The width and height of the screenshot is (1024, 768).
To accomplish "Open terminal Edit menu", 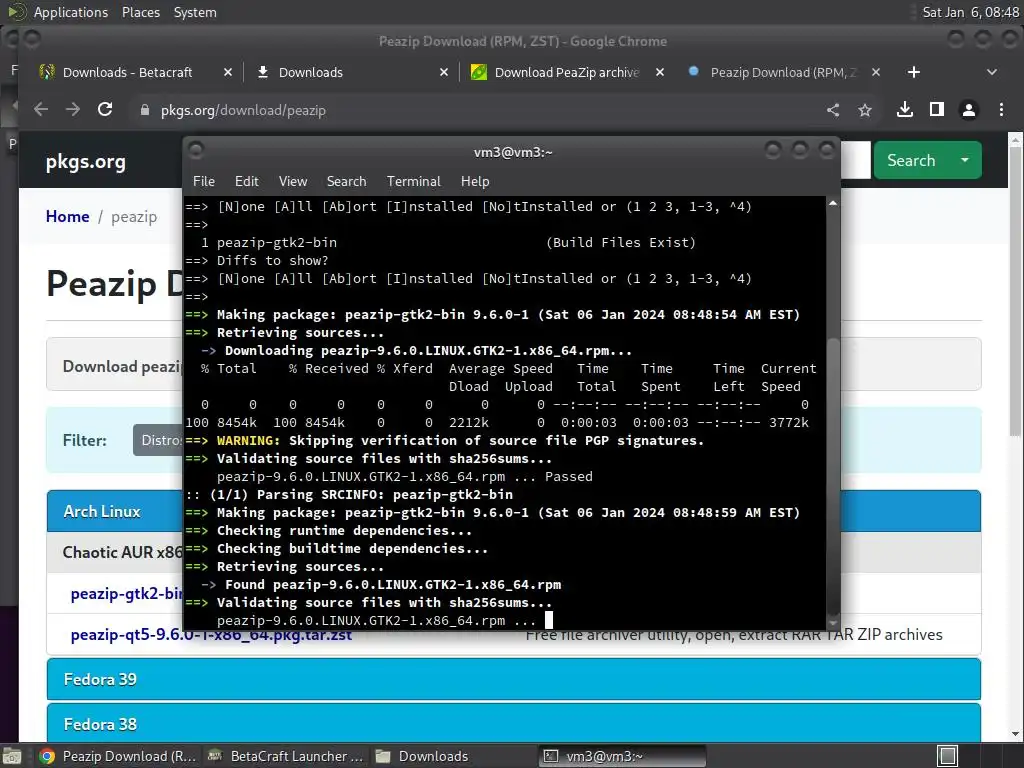I will tap(246, 181).
